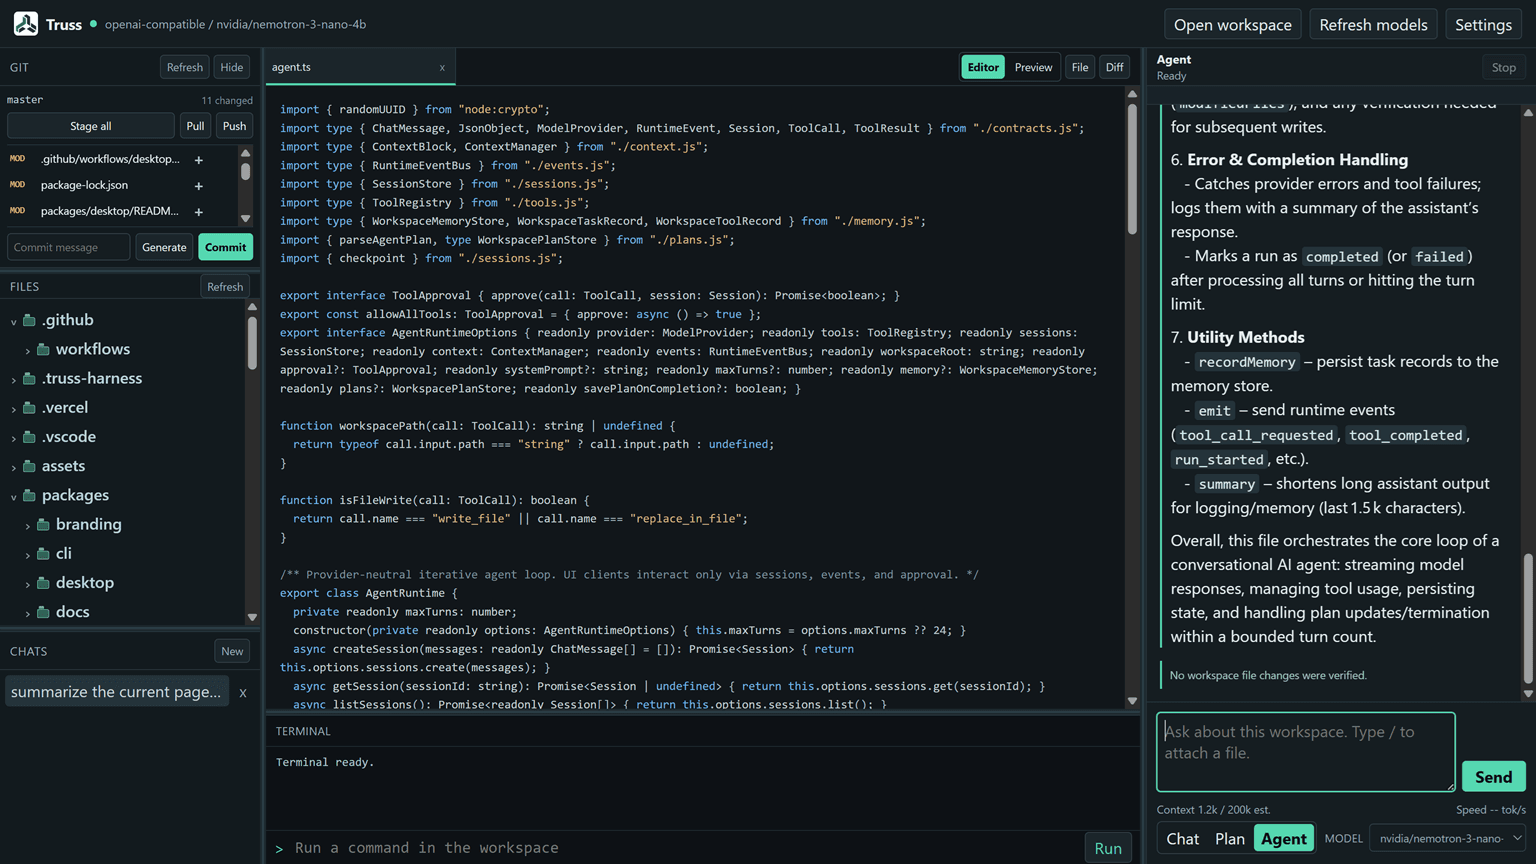Switch to Diff view
The height and width of the screenshot is (864, 1536).
pyautogui.click(x=1115, y=67)
